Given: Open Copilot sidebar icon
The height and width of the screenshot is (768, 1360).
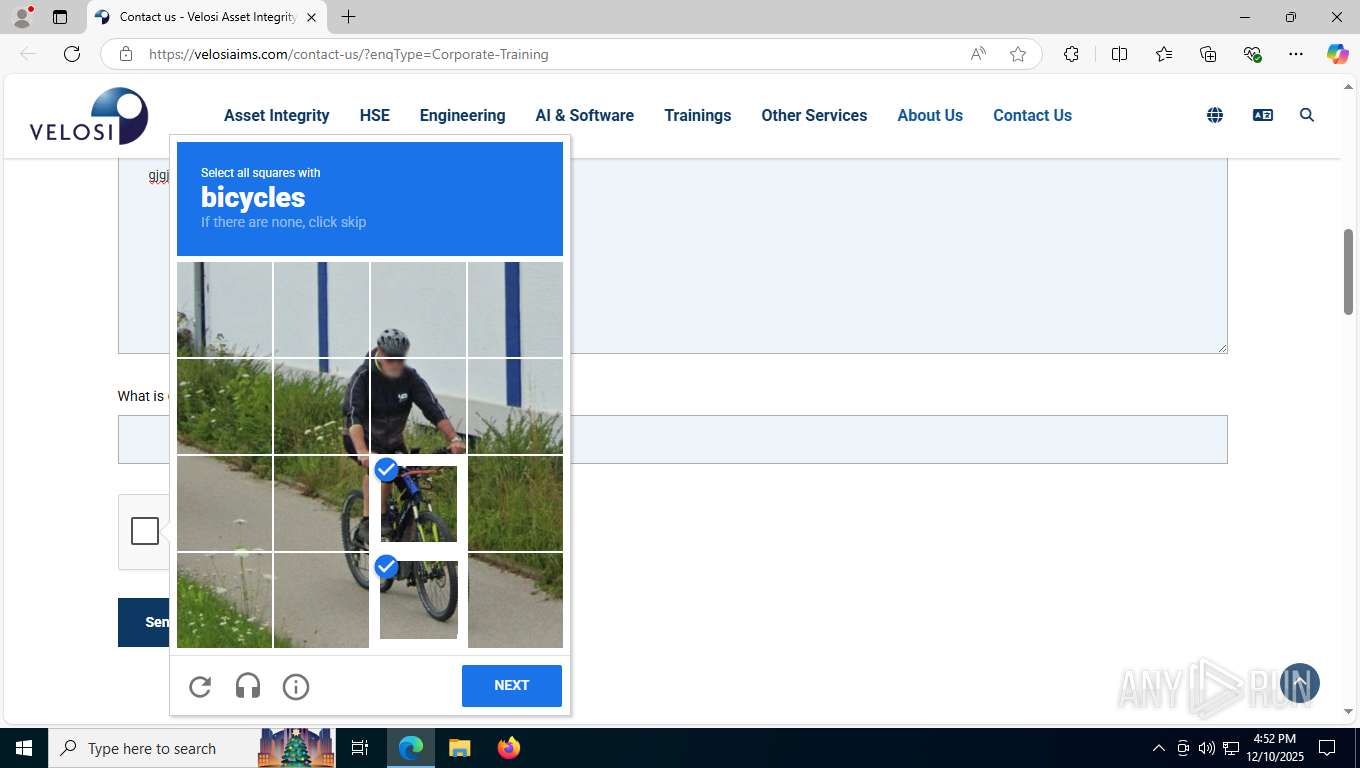Looking at the screenshot, I should tap(1337, 54).
